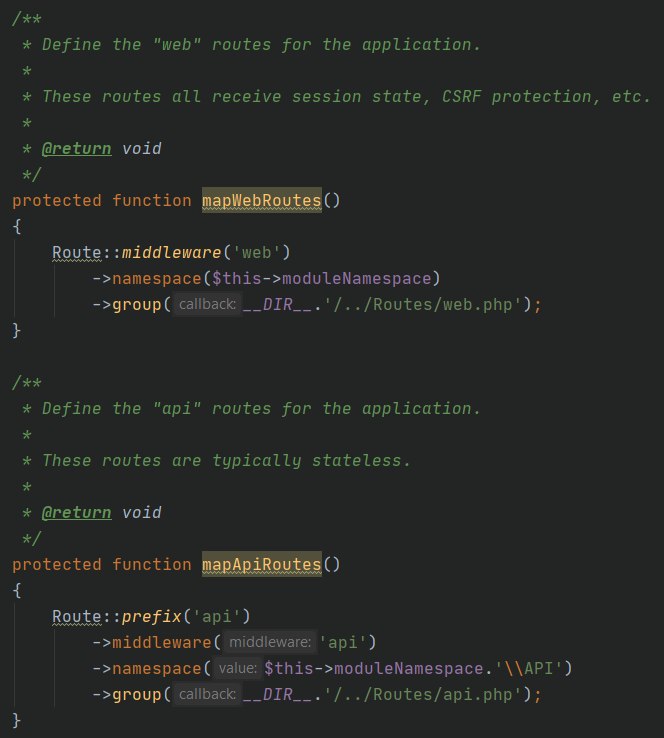Screen dimensions: 664x738
Task: Click moduleNamespace property in mapApiRoutes
Action: tap(409, 668)
